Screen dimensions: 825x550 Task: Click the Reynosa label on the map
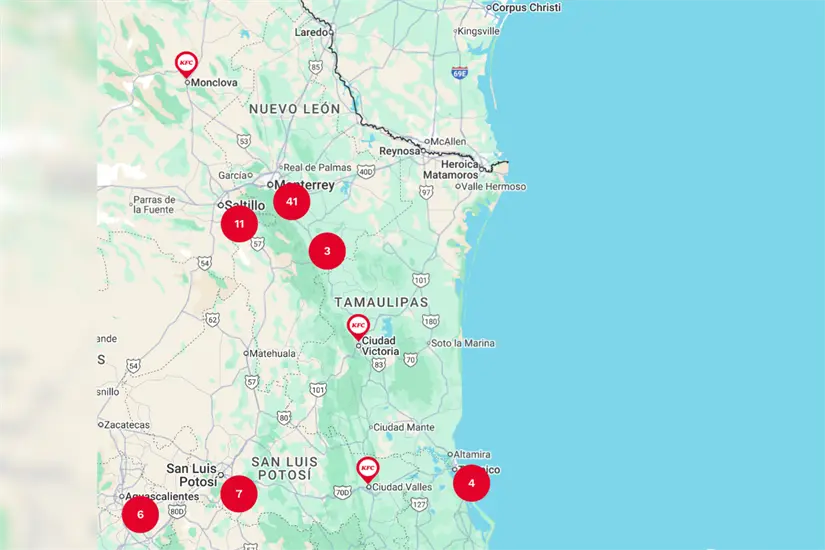tap(398, 151)
